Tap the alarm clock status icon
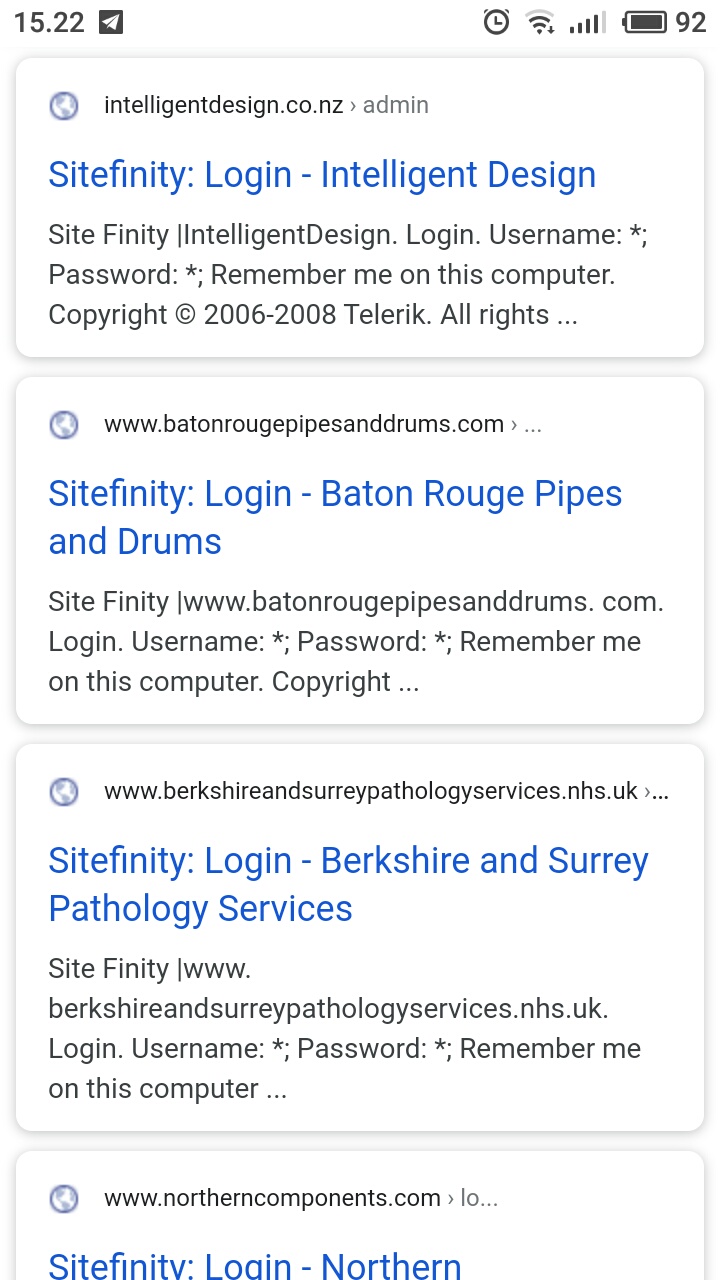The height and width of the screenshot is (1280, 720). [x=496, y=22]
